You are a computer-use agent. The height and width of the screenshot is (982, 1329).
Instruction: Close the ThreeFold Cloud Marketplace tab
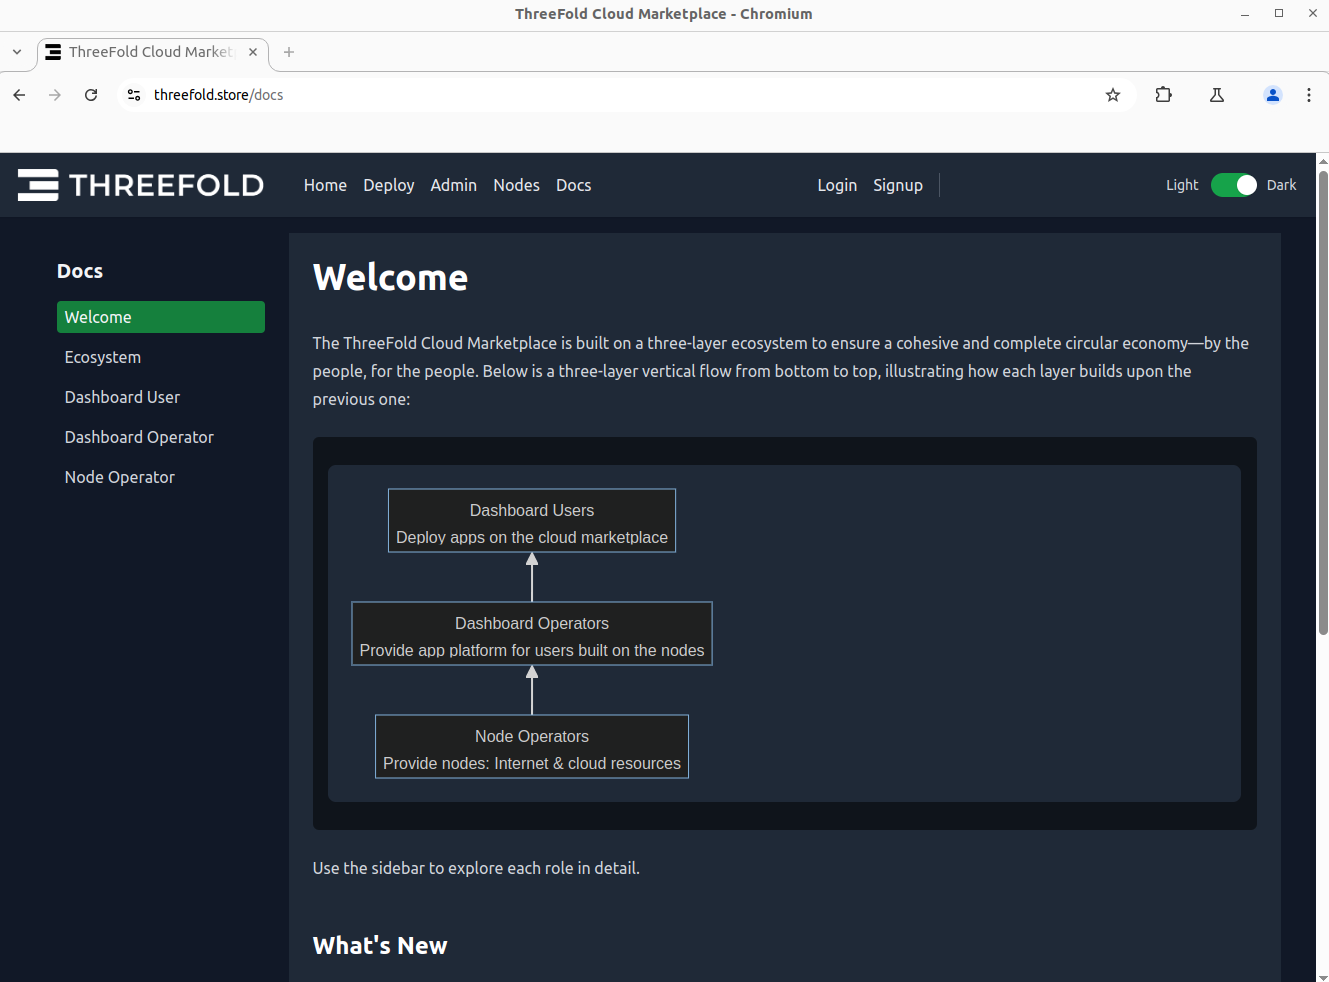coord(253,52)
